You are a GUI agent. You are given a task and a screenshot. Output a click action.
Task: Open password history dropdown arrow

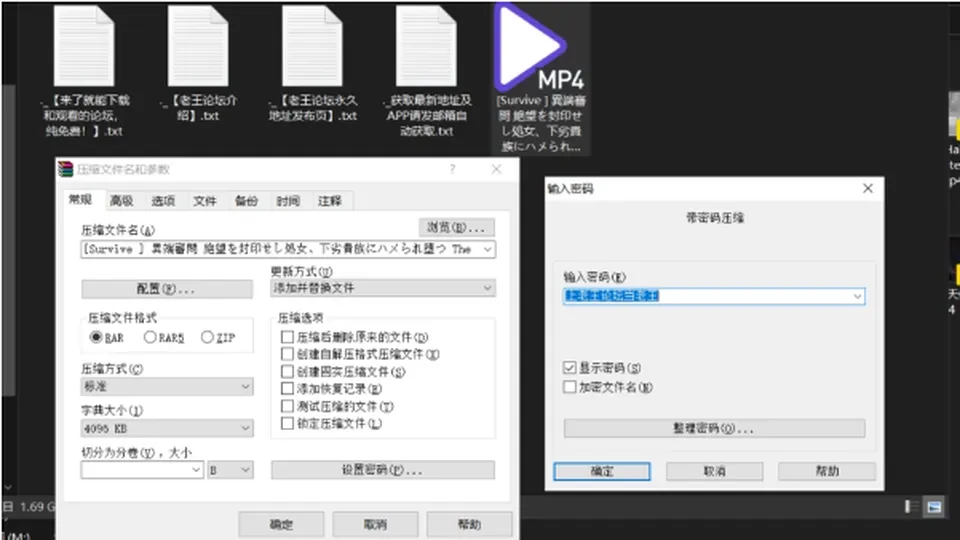click(857, 296)
